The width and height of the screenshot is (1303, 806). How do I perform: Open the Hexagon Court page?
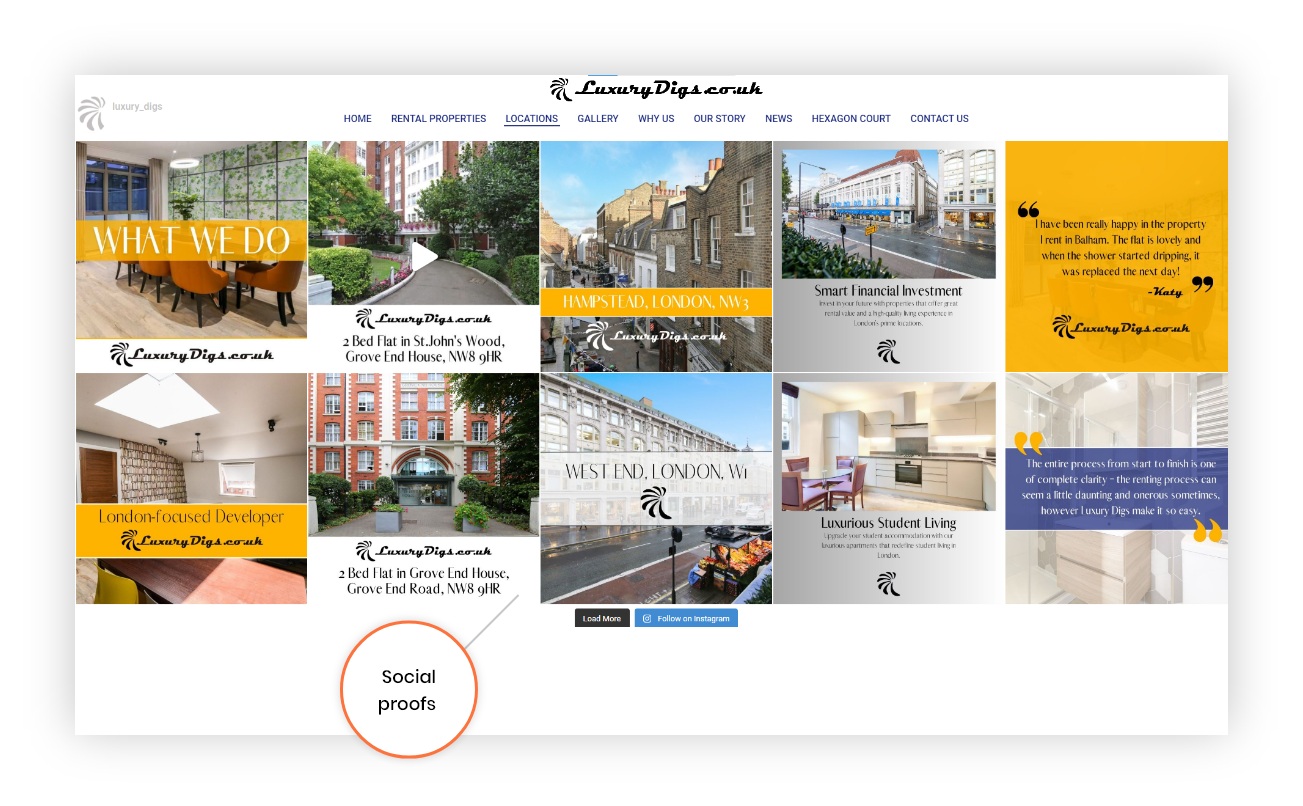tap(851, 119)
